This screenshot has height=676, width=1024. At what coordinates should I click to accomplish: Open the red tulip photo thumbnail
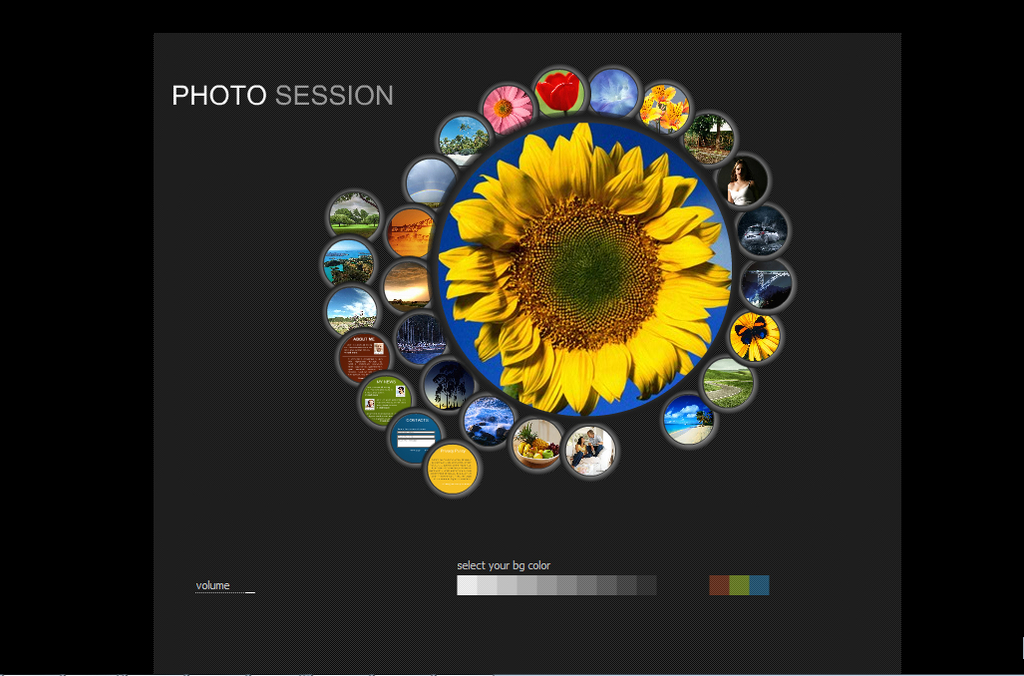(558, 92)
